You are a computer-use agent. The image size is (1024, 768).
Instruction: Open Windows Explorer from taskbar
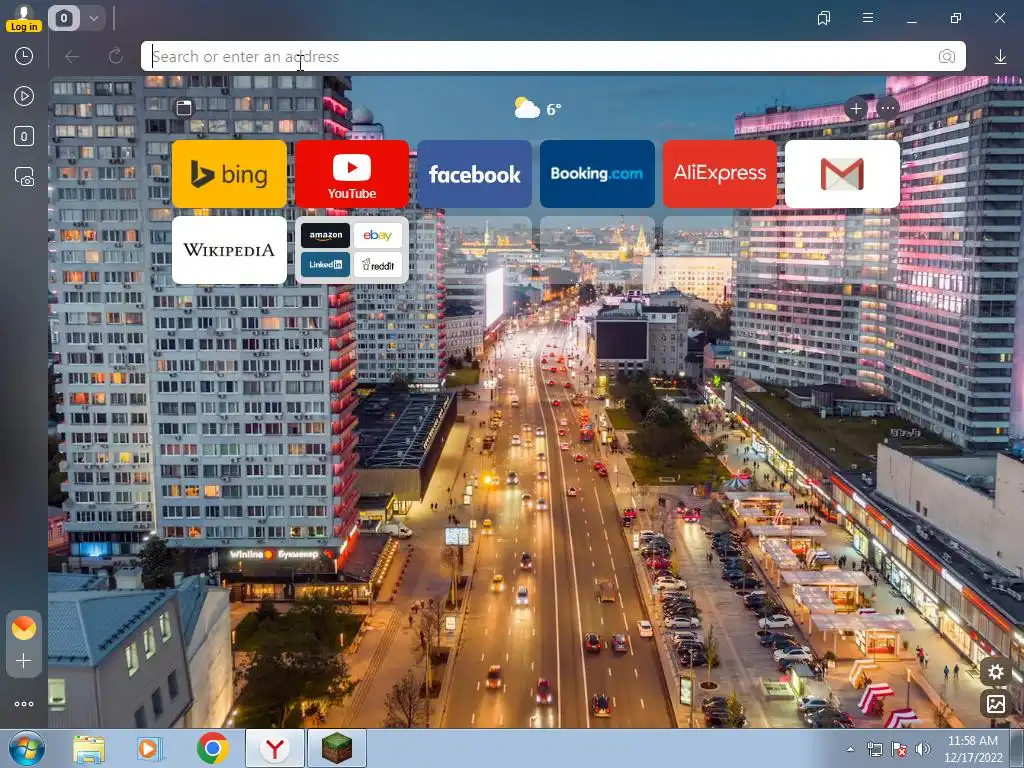click(x=89, y=749)
